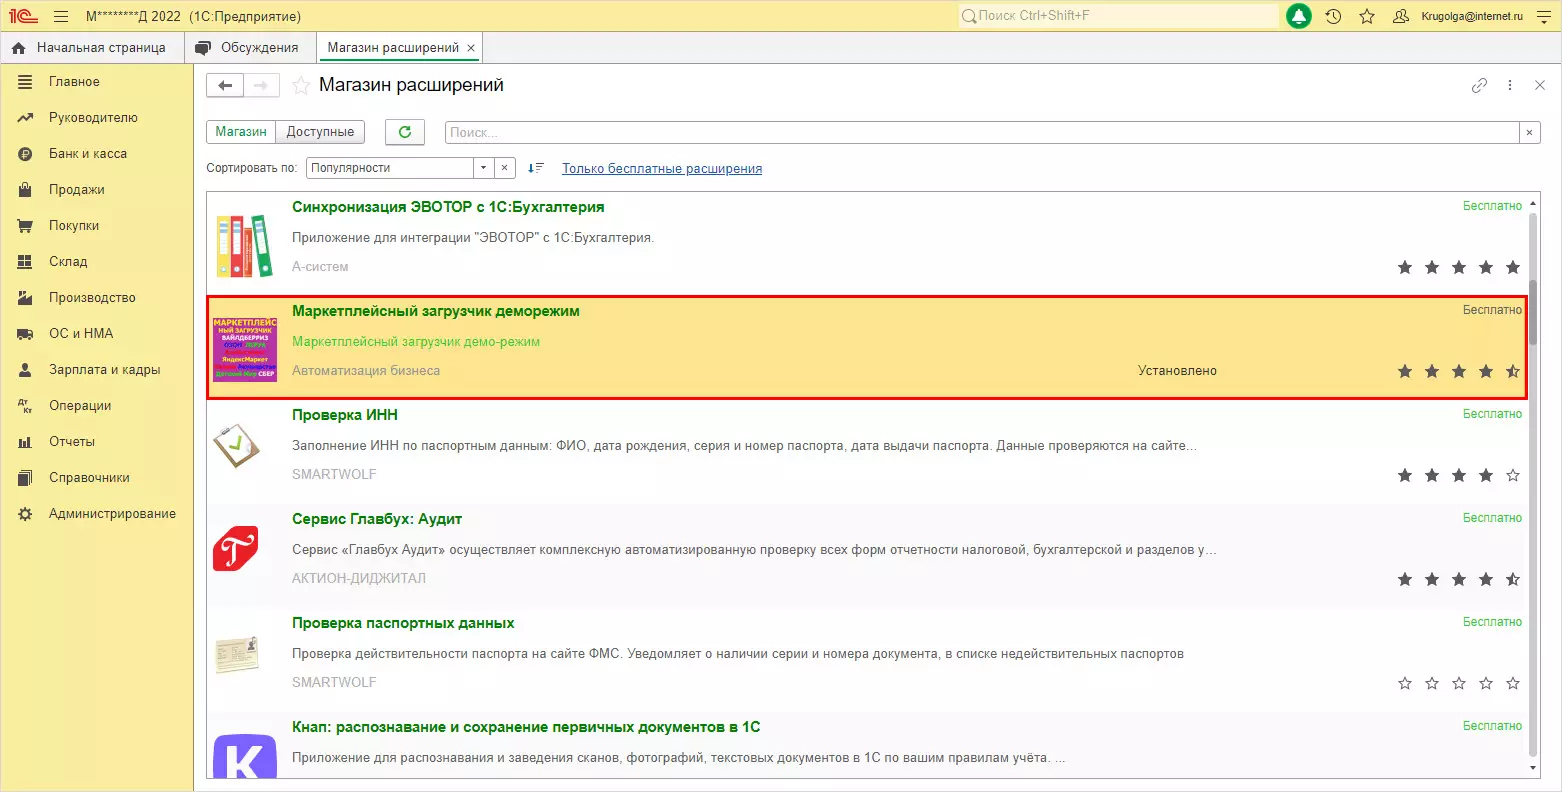Expand the sort-by dropdown arrow

(483, 168)
